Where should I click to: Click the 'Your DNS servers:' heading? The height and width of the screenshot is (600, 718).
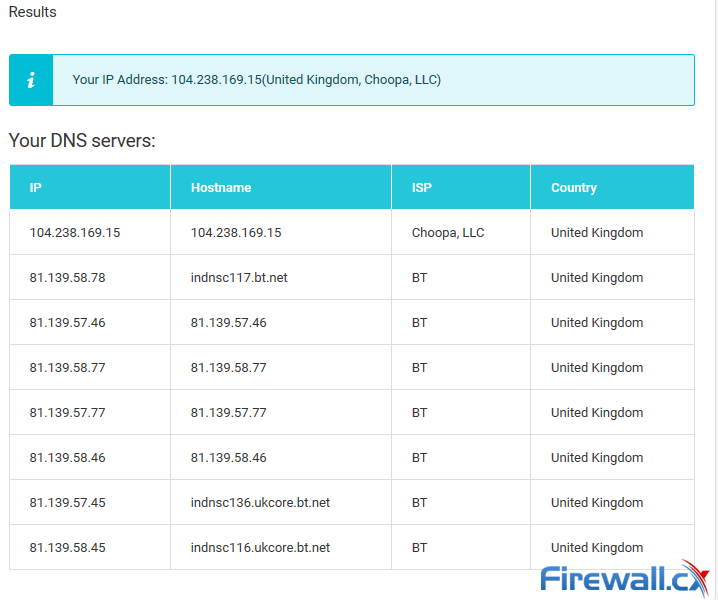(82, 141)
